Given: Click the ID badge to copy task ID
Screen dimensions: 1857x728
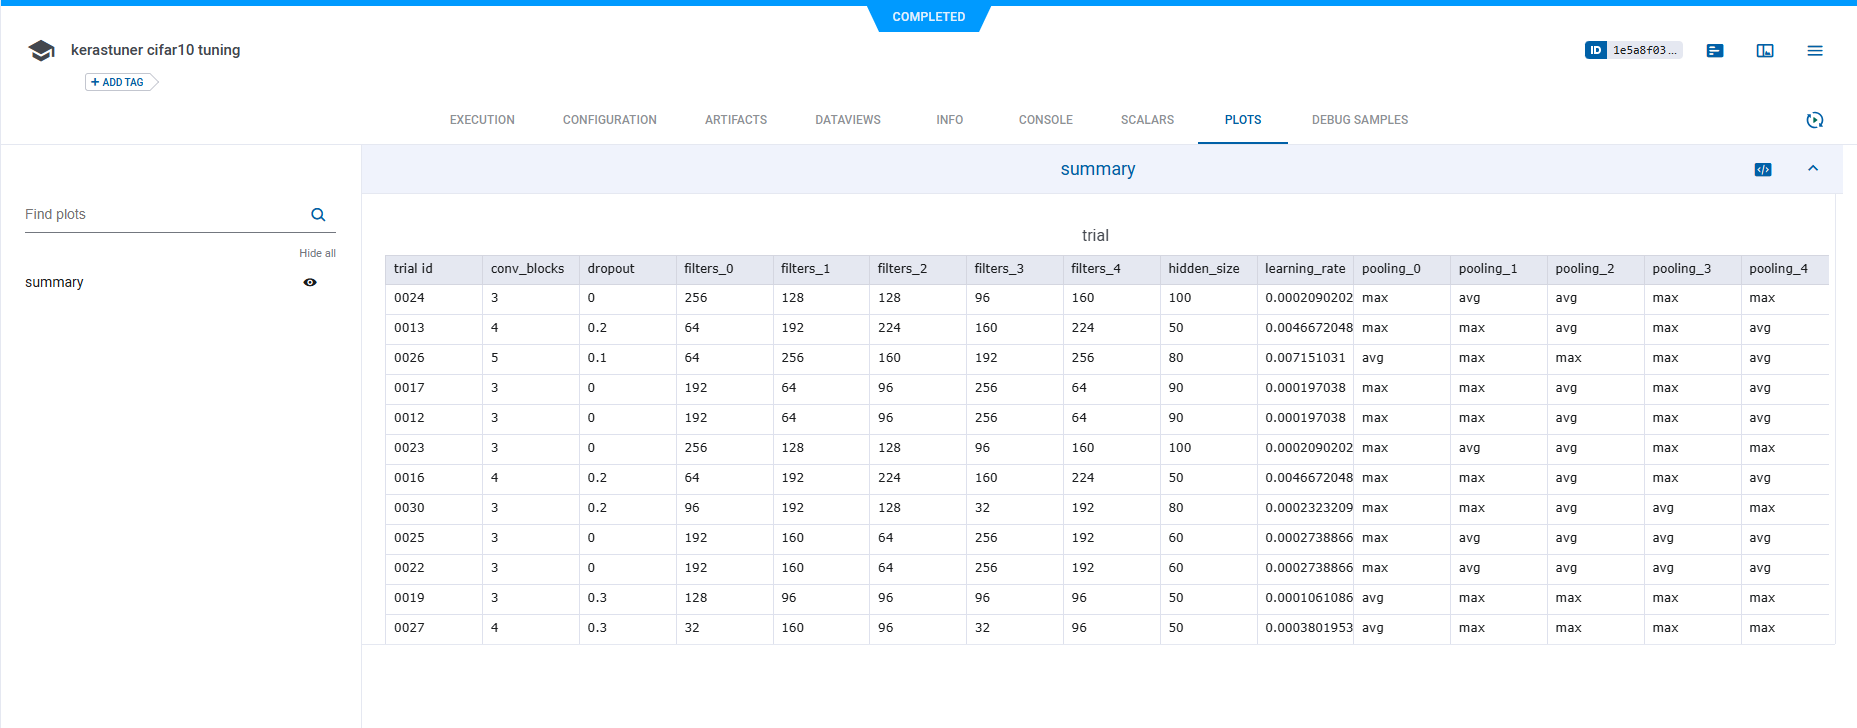Looking at the screenshot, I should [x=1633, y=50].
